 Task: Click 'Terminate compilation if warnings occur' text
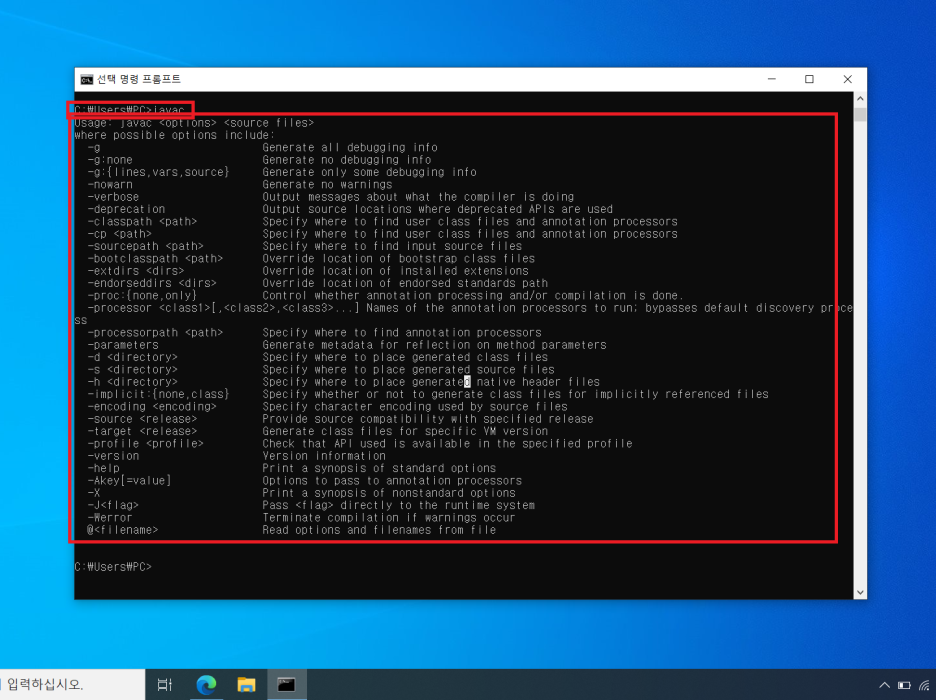(389, 518)
